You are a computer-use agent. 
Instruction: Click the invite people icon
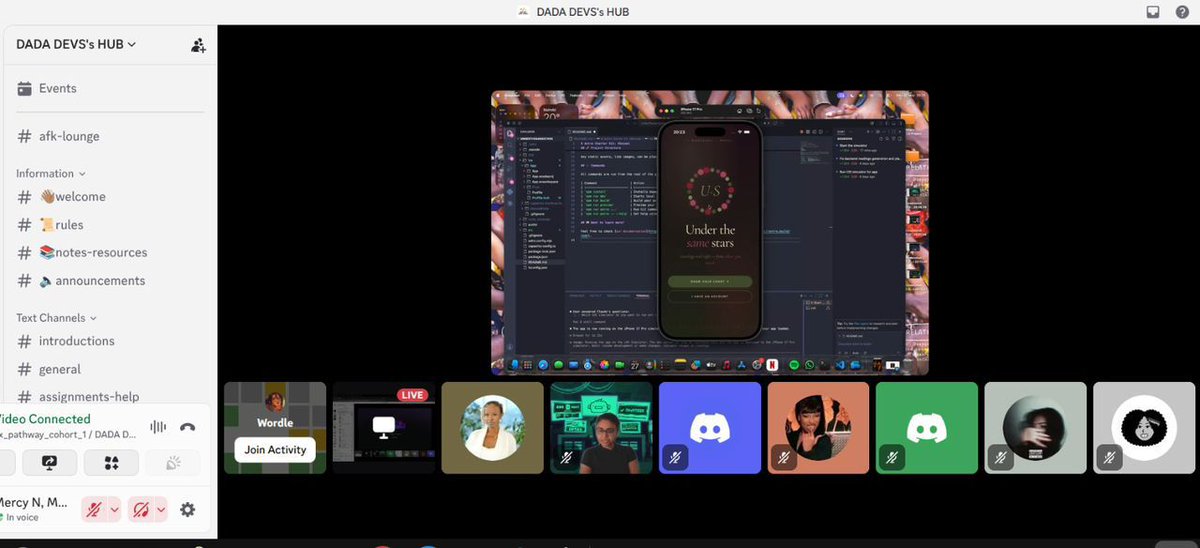click(198, 45)
